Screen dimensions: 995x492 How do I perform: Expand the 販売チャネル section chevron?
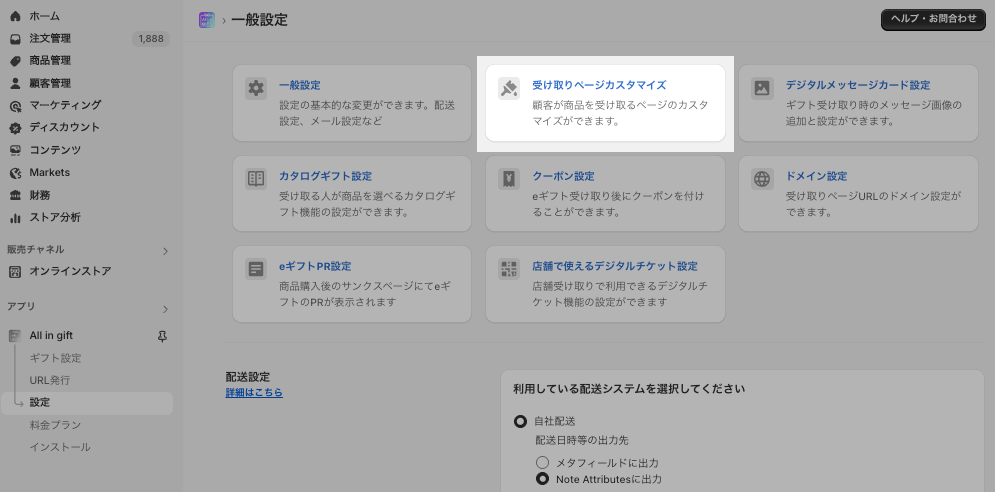pos(165,250)
